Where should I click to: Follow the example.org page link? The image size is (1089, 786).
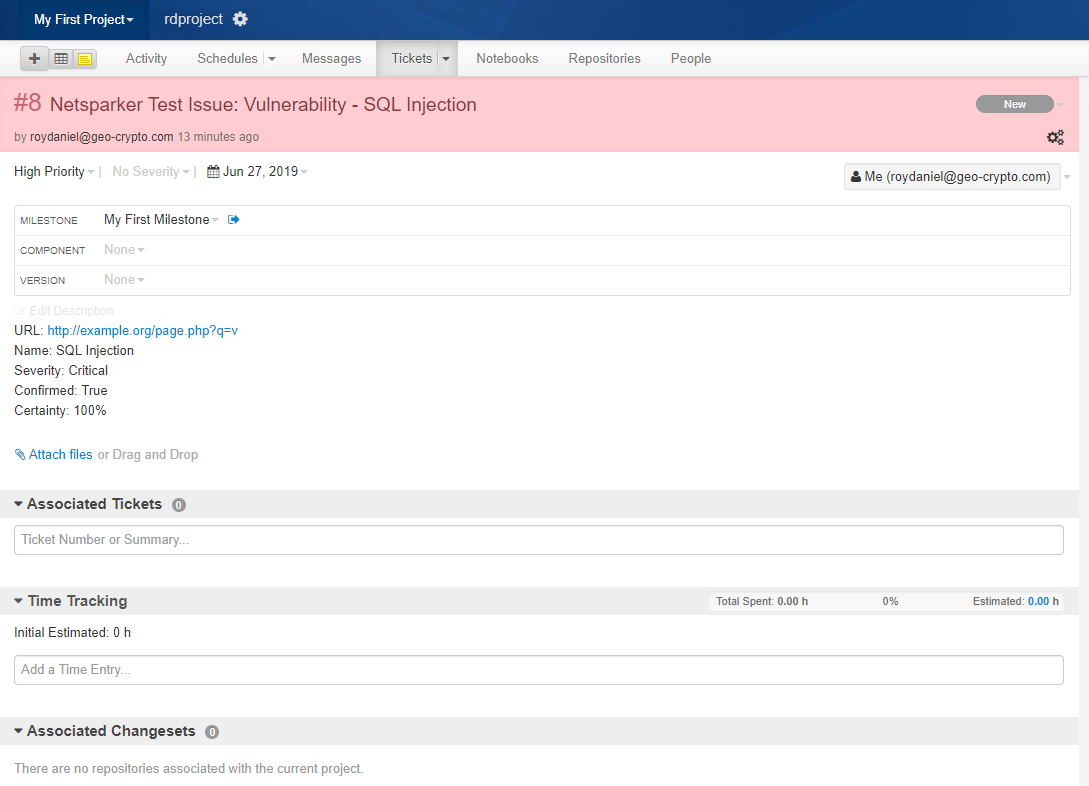tap(141, 330)
